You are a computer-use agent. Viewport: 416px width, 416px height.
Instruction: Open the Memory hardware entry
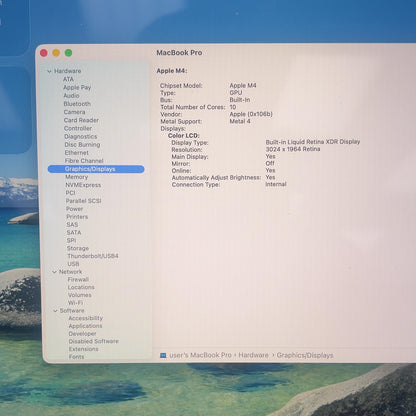[x=77, y=177]
